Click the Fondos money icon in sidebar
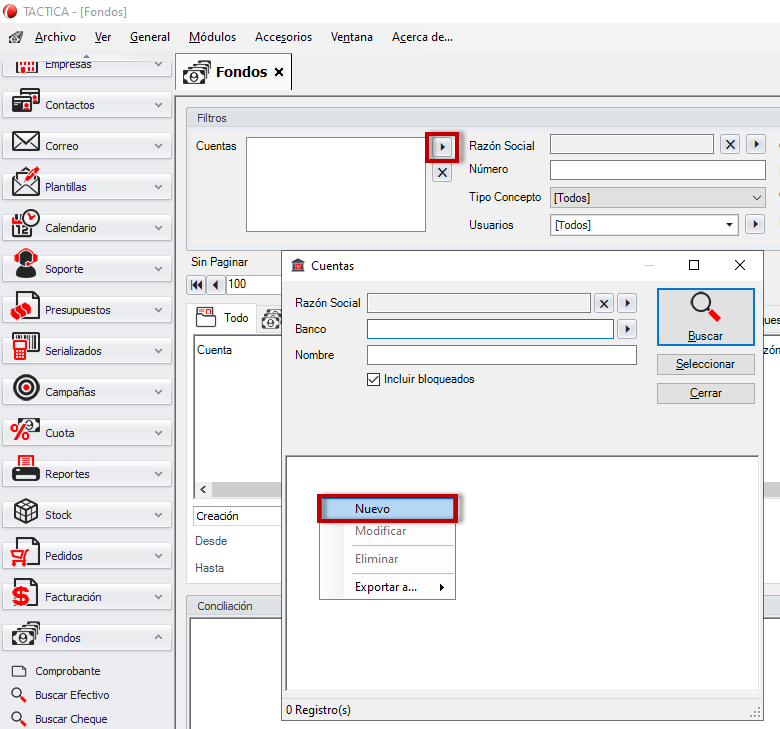Viewport: 780px width, 729px height. point(26,633)
